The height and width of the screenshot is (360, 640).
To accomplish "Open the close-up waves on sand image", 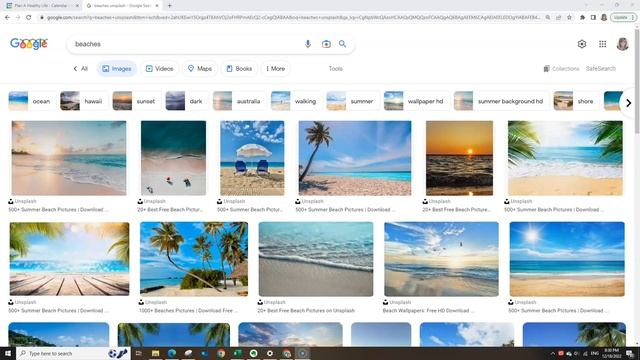I will coord(316,259).
